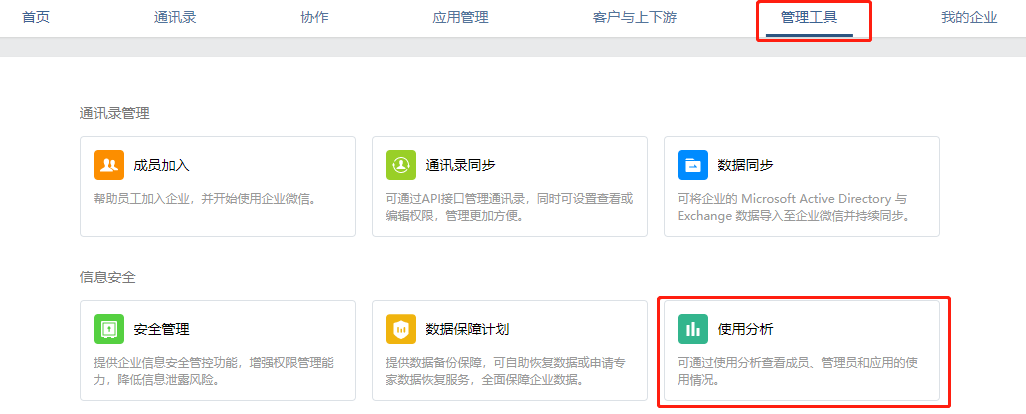This screenshot has height=414, width=1026.
Task: Select the 客户与上下游 tab
Action: pos(635,18)
